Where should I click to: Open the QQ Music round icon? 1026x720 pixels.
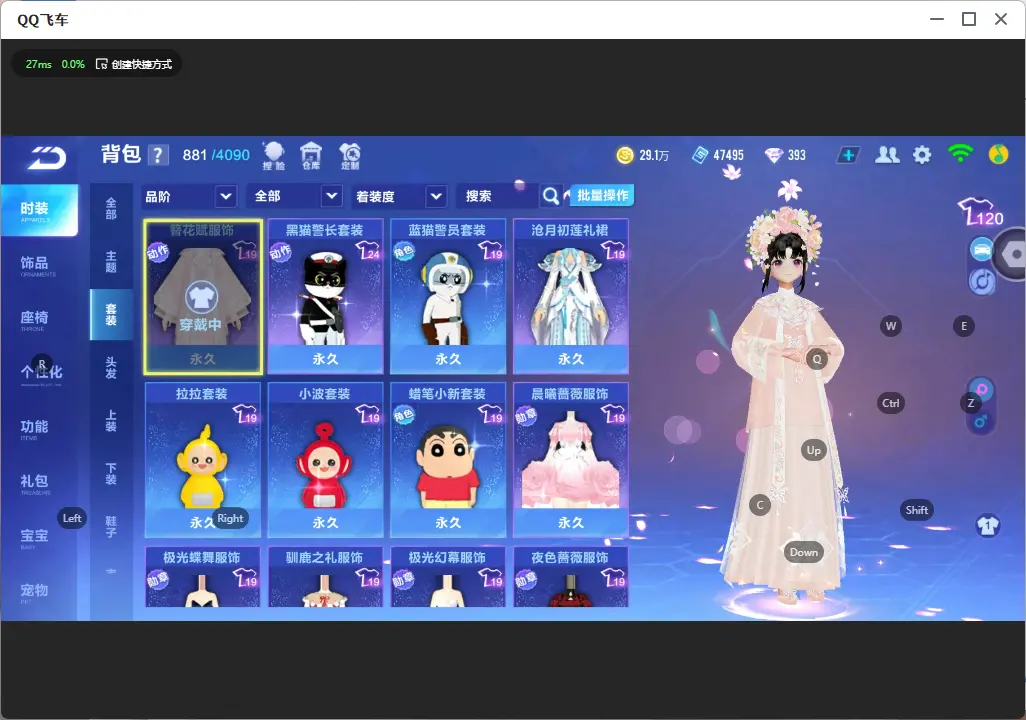[x=998, y=154]
